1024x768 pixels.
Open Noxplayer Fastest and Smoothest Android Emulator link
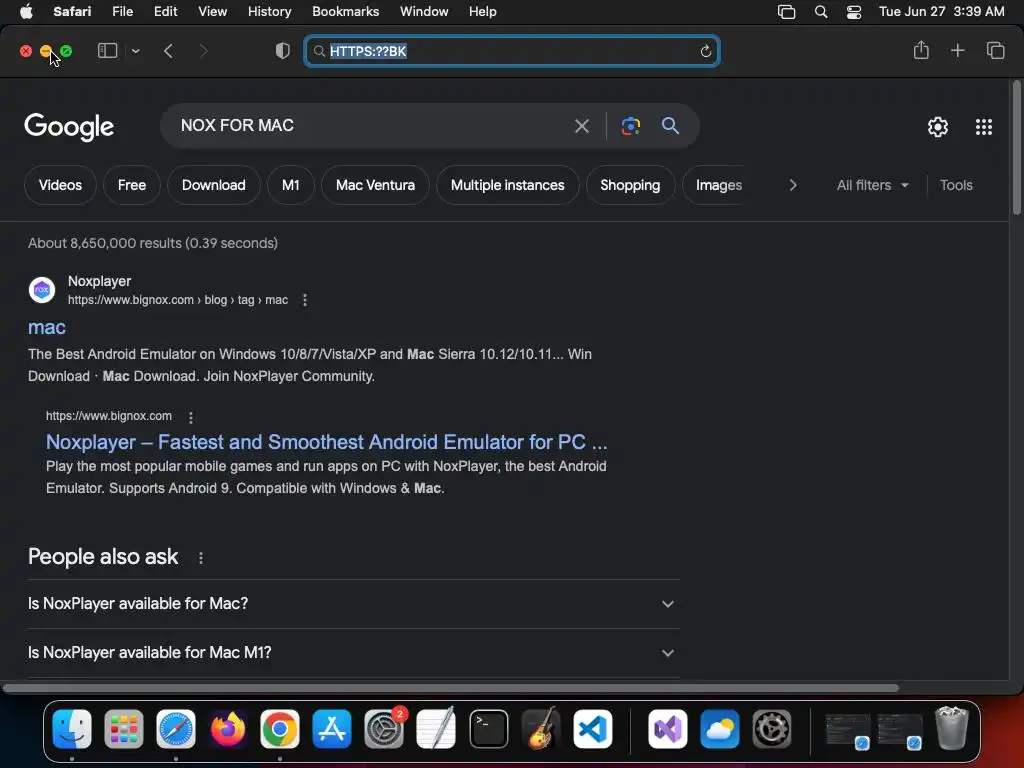click(327, 442)
